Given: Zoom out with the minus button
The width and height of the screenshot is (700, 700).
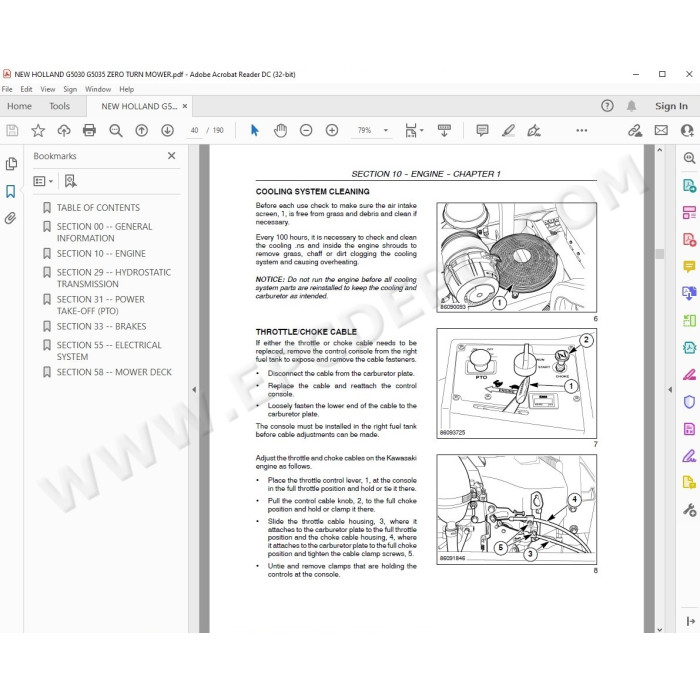Looking at the screenshot, I should (306, 130).
